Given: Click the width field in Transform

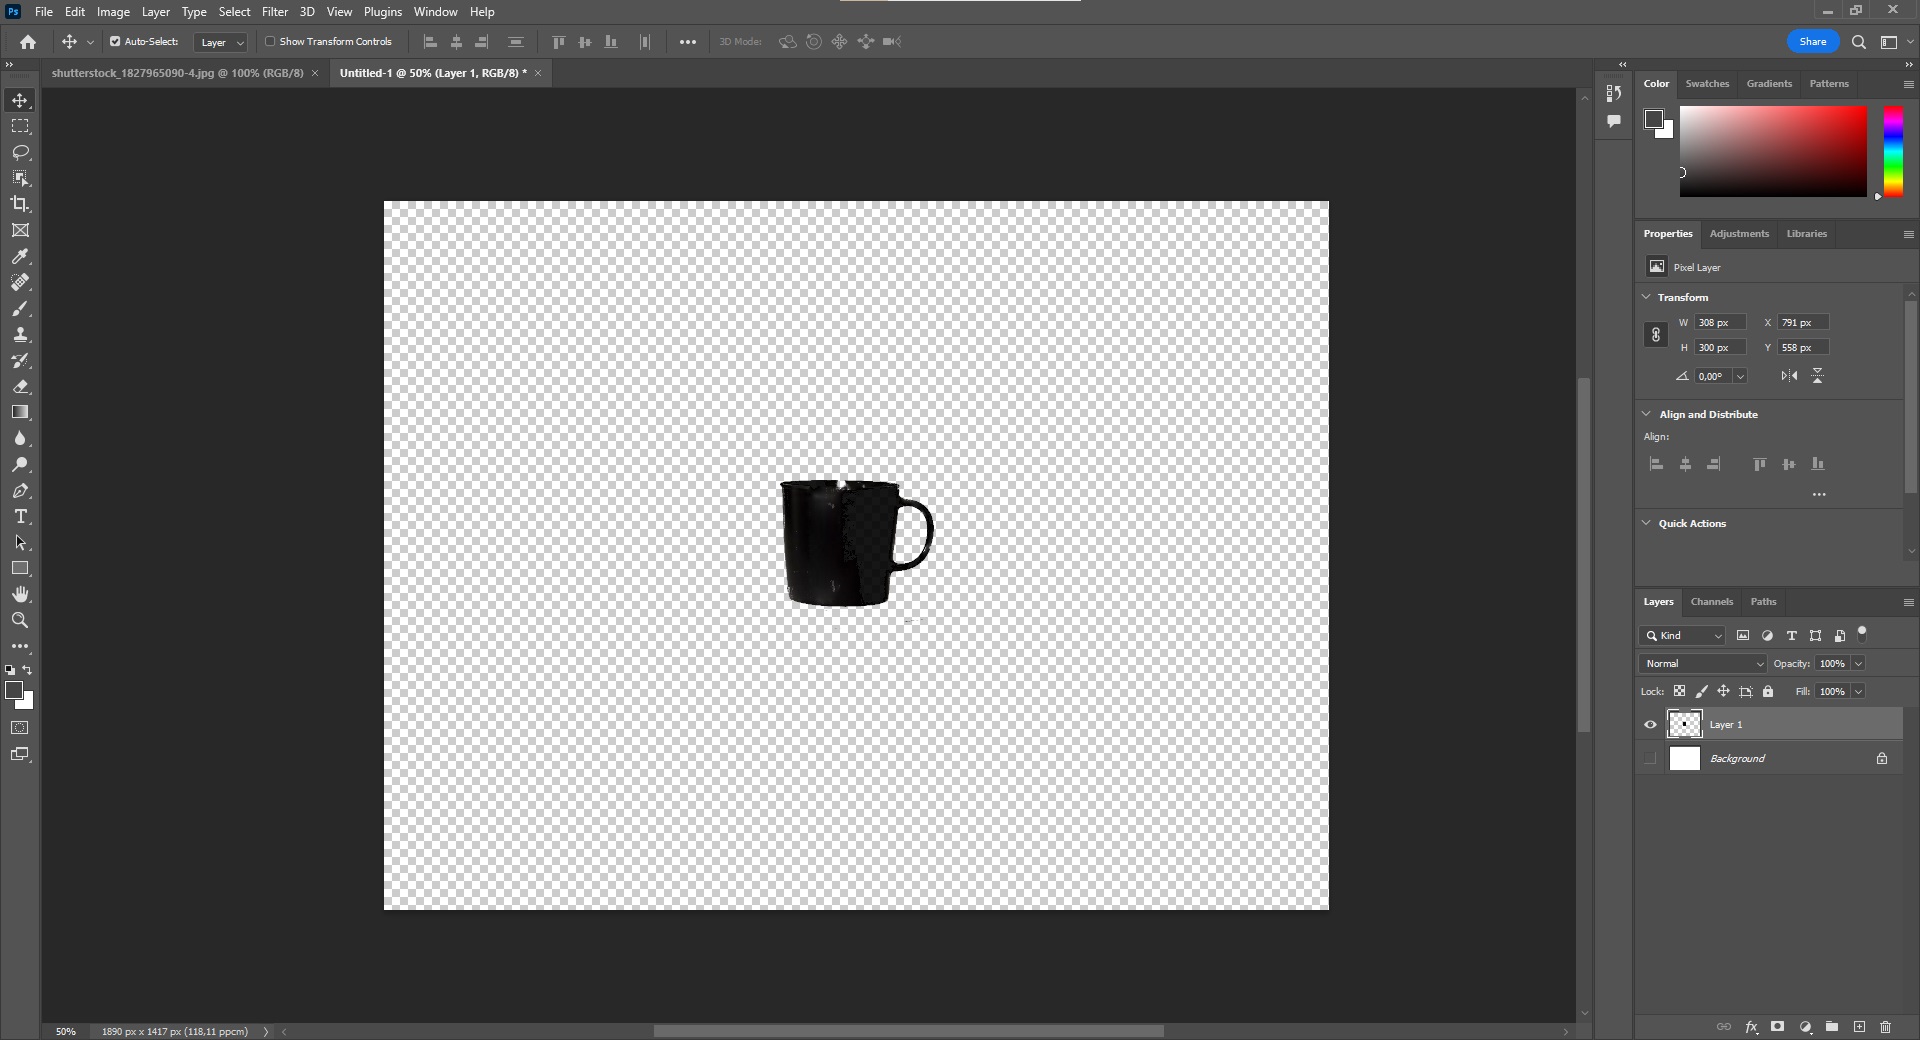Looking at the screenshot, I should click(x=1720, y=323).
